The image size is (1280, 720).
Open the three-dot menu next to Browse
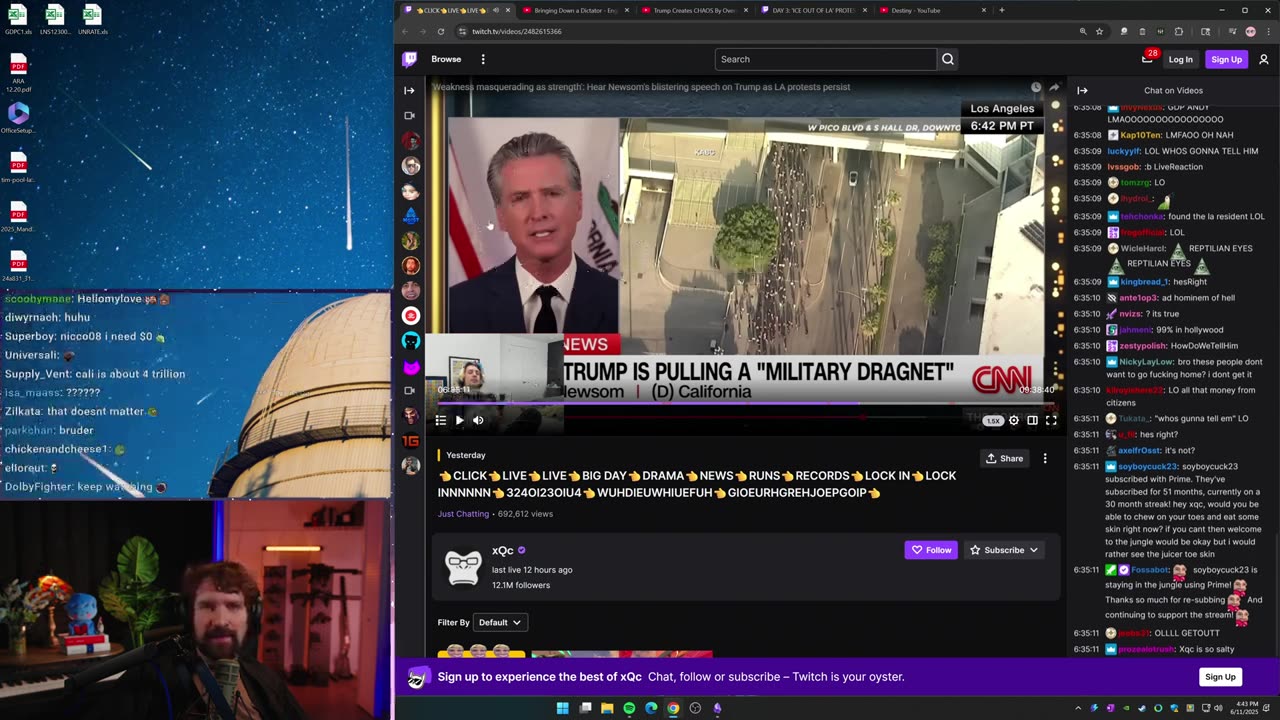[483, 59]
